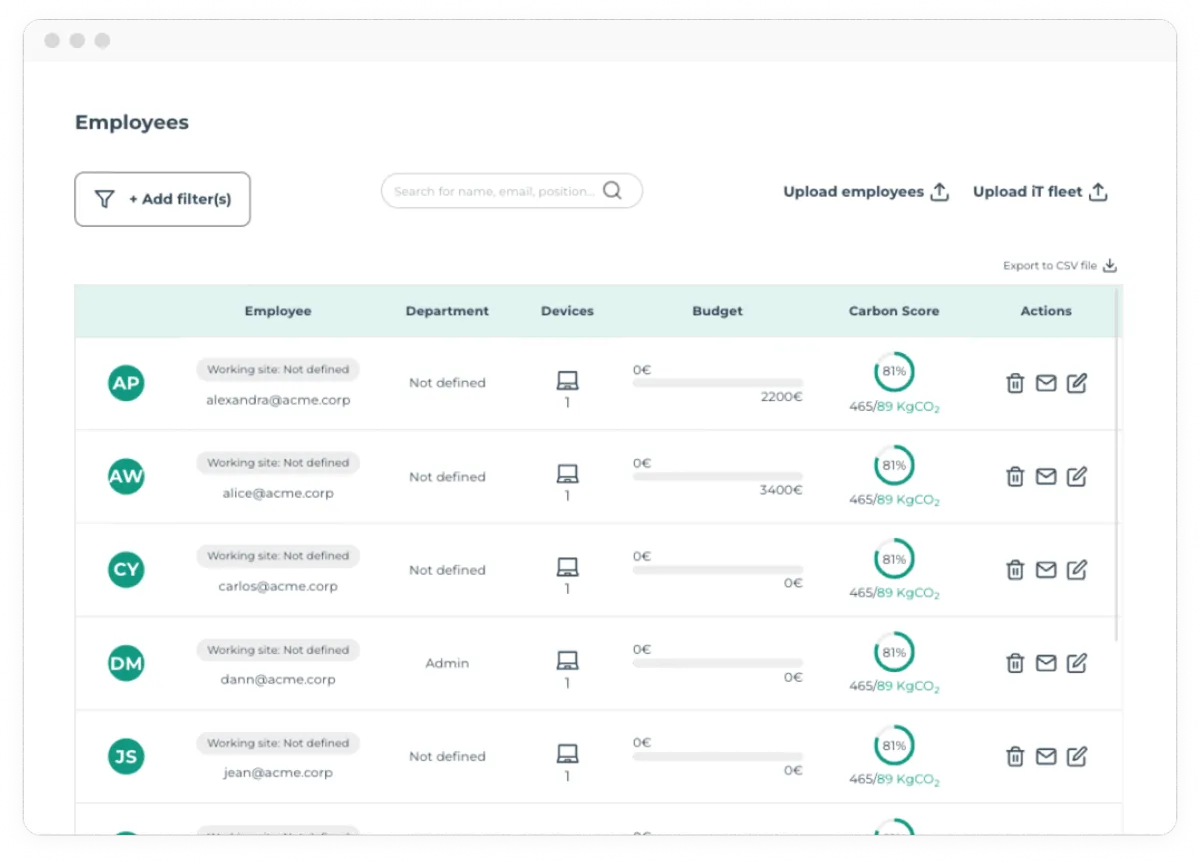Click envelope icon in carlos@acme.corp row
The image size is (1200, 862).
(1046, 570)
